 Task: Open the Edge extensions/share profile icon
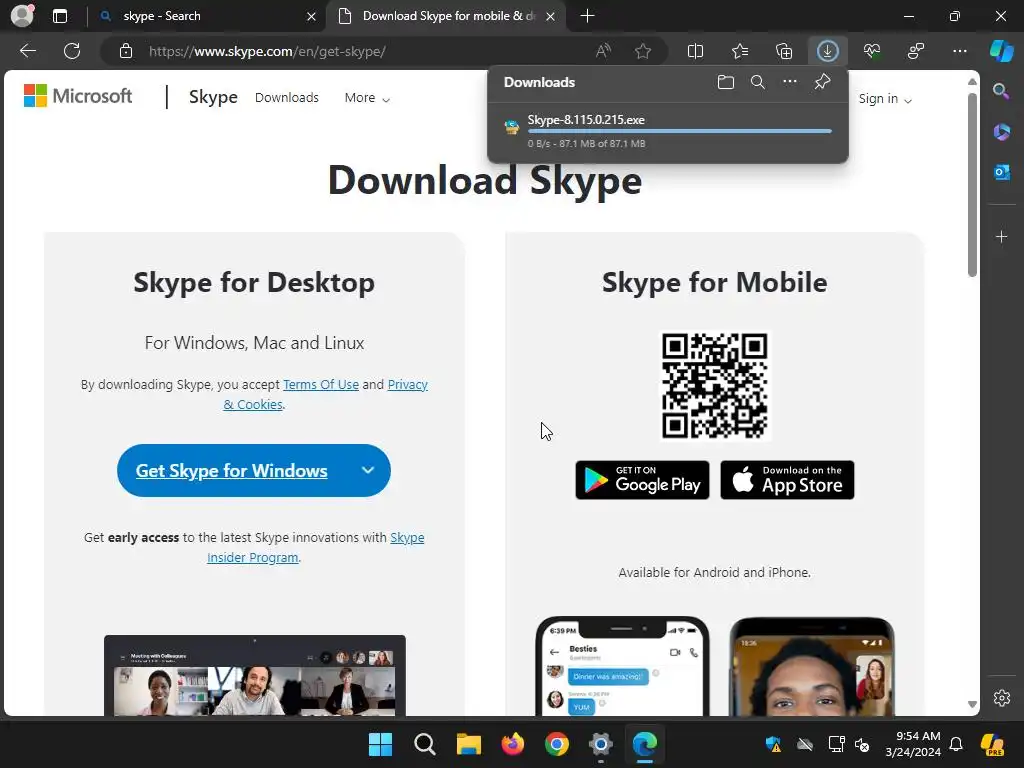[x=916, y=51]
